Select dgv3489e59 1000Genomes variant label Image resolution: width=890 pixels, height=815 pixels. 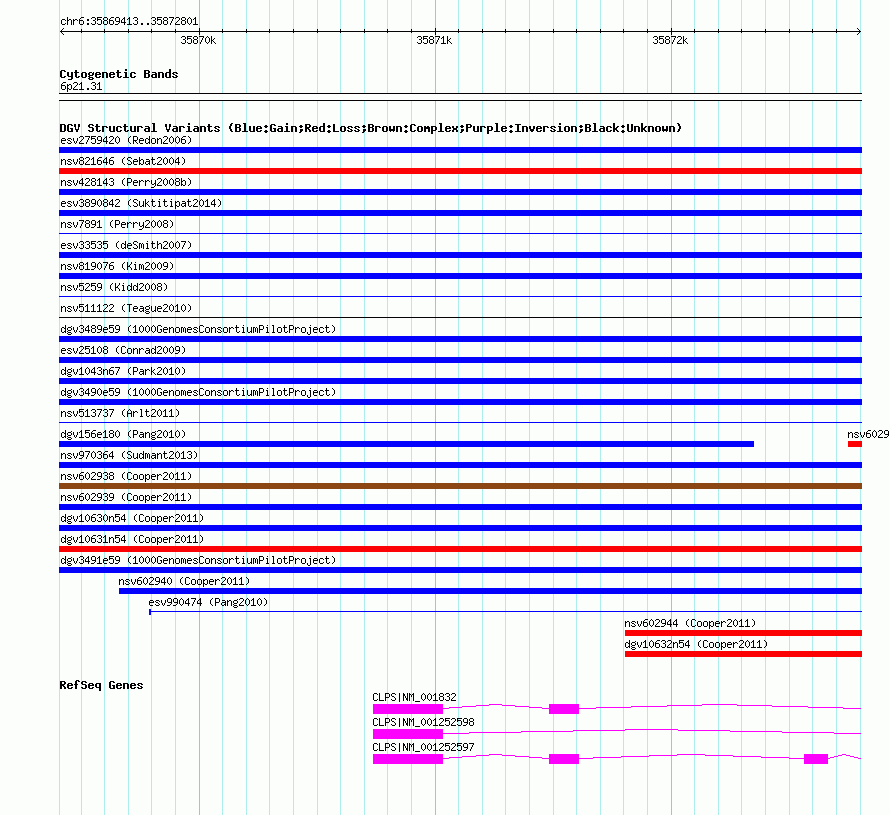(198, 329)
